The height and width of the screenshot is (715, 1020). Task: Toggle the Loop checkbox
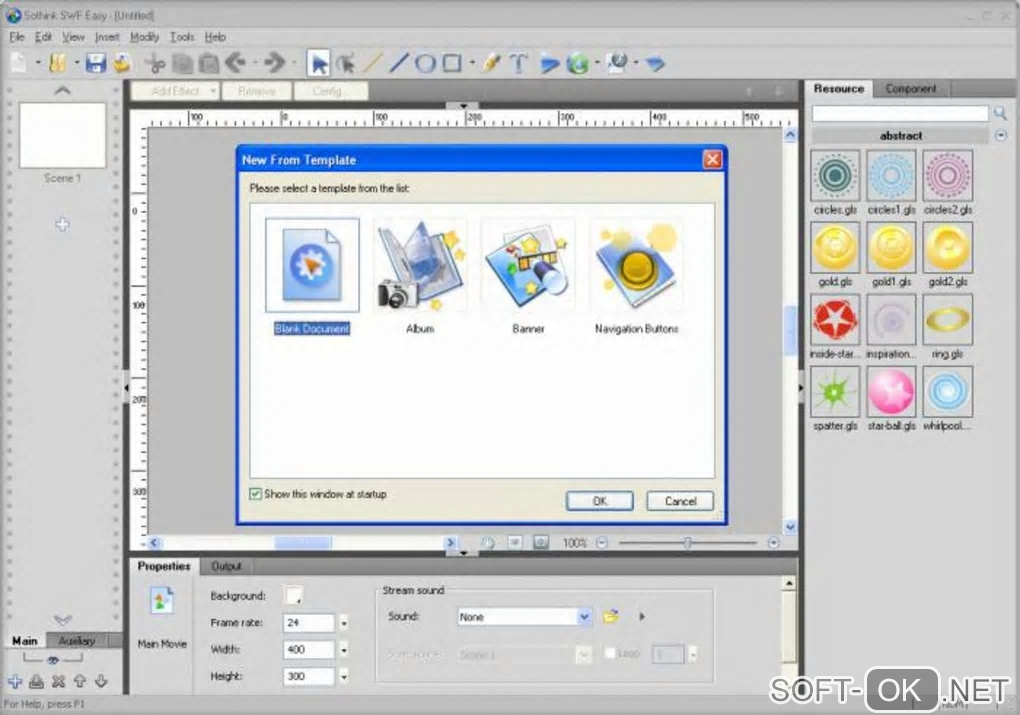coord(610,653)
